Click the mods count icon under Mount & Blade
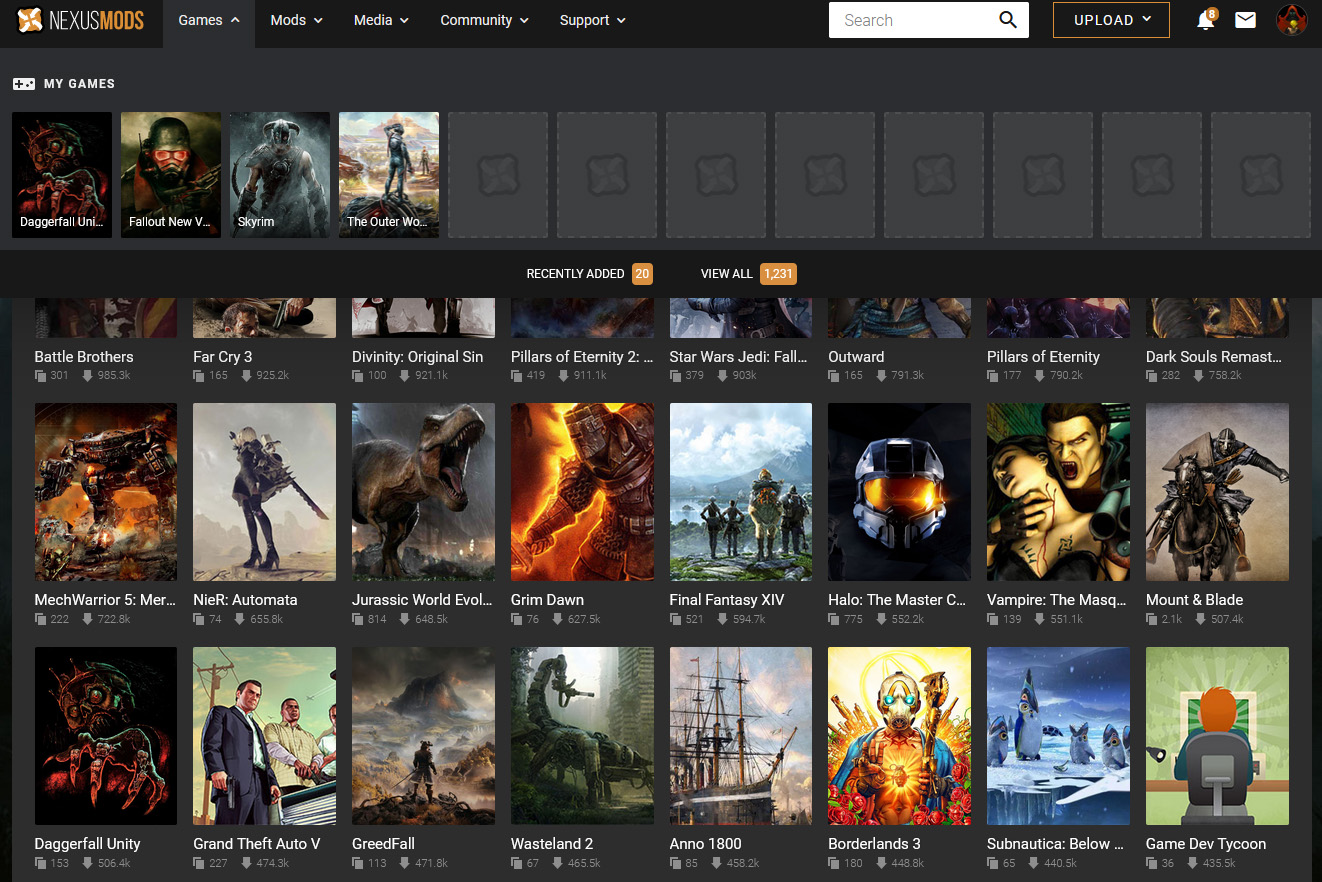This screenshot has height=882, width=1322. tap(1152, 620)
